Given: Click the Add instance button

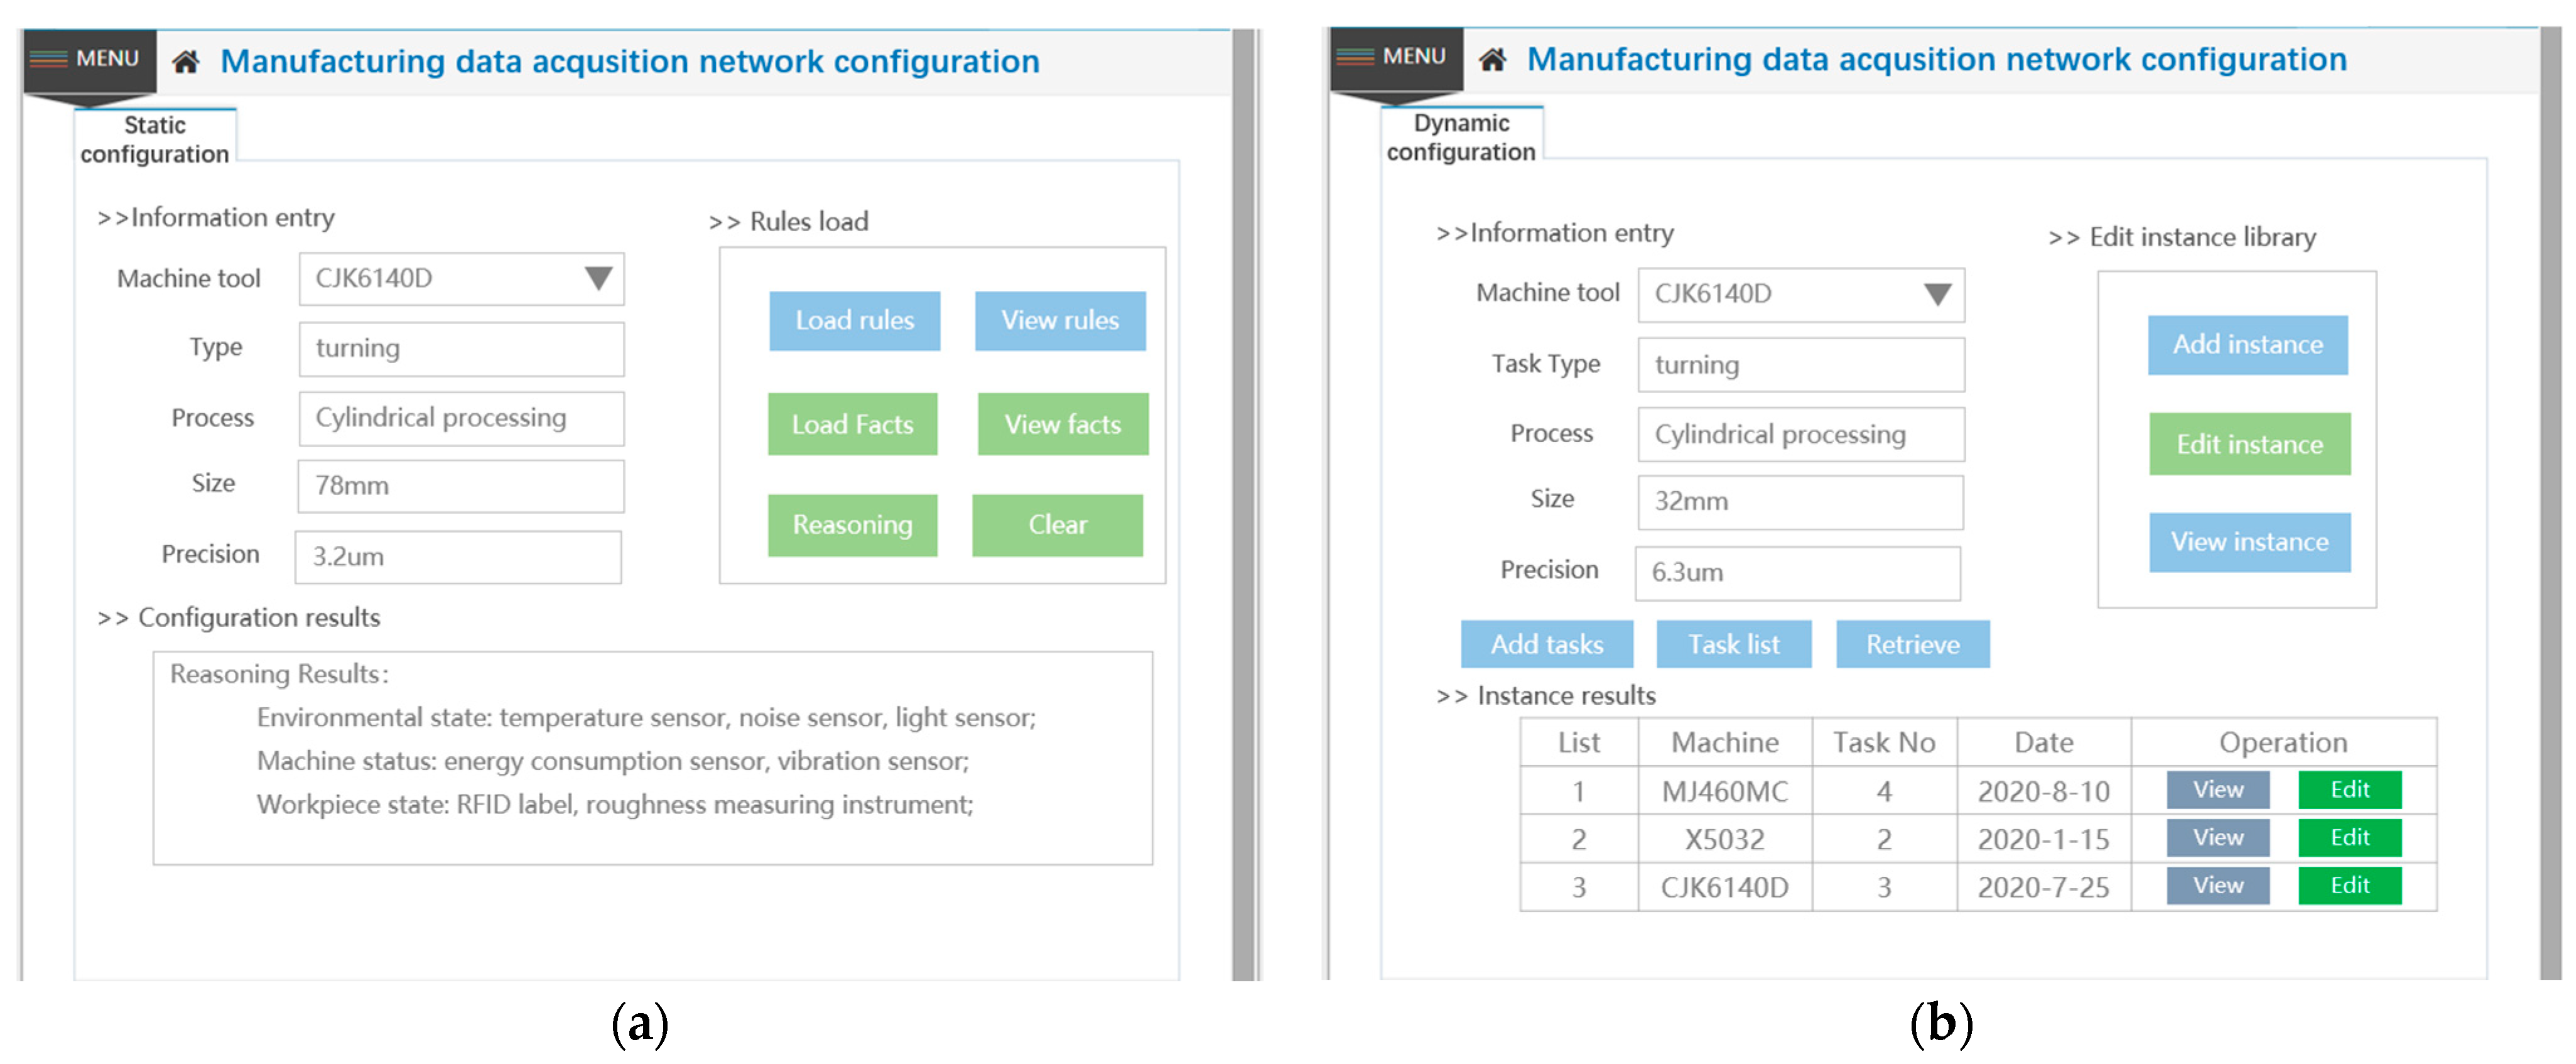Looking at the screenshot, I should click(x=2247, y=345).
